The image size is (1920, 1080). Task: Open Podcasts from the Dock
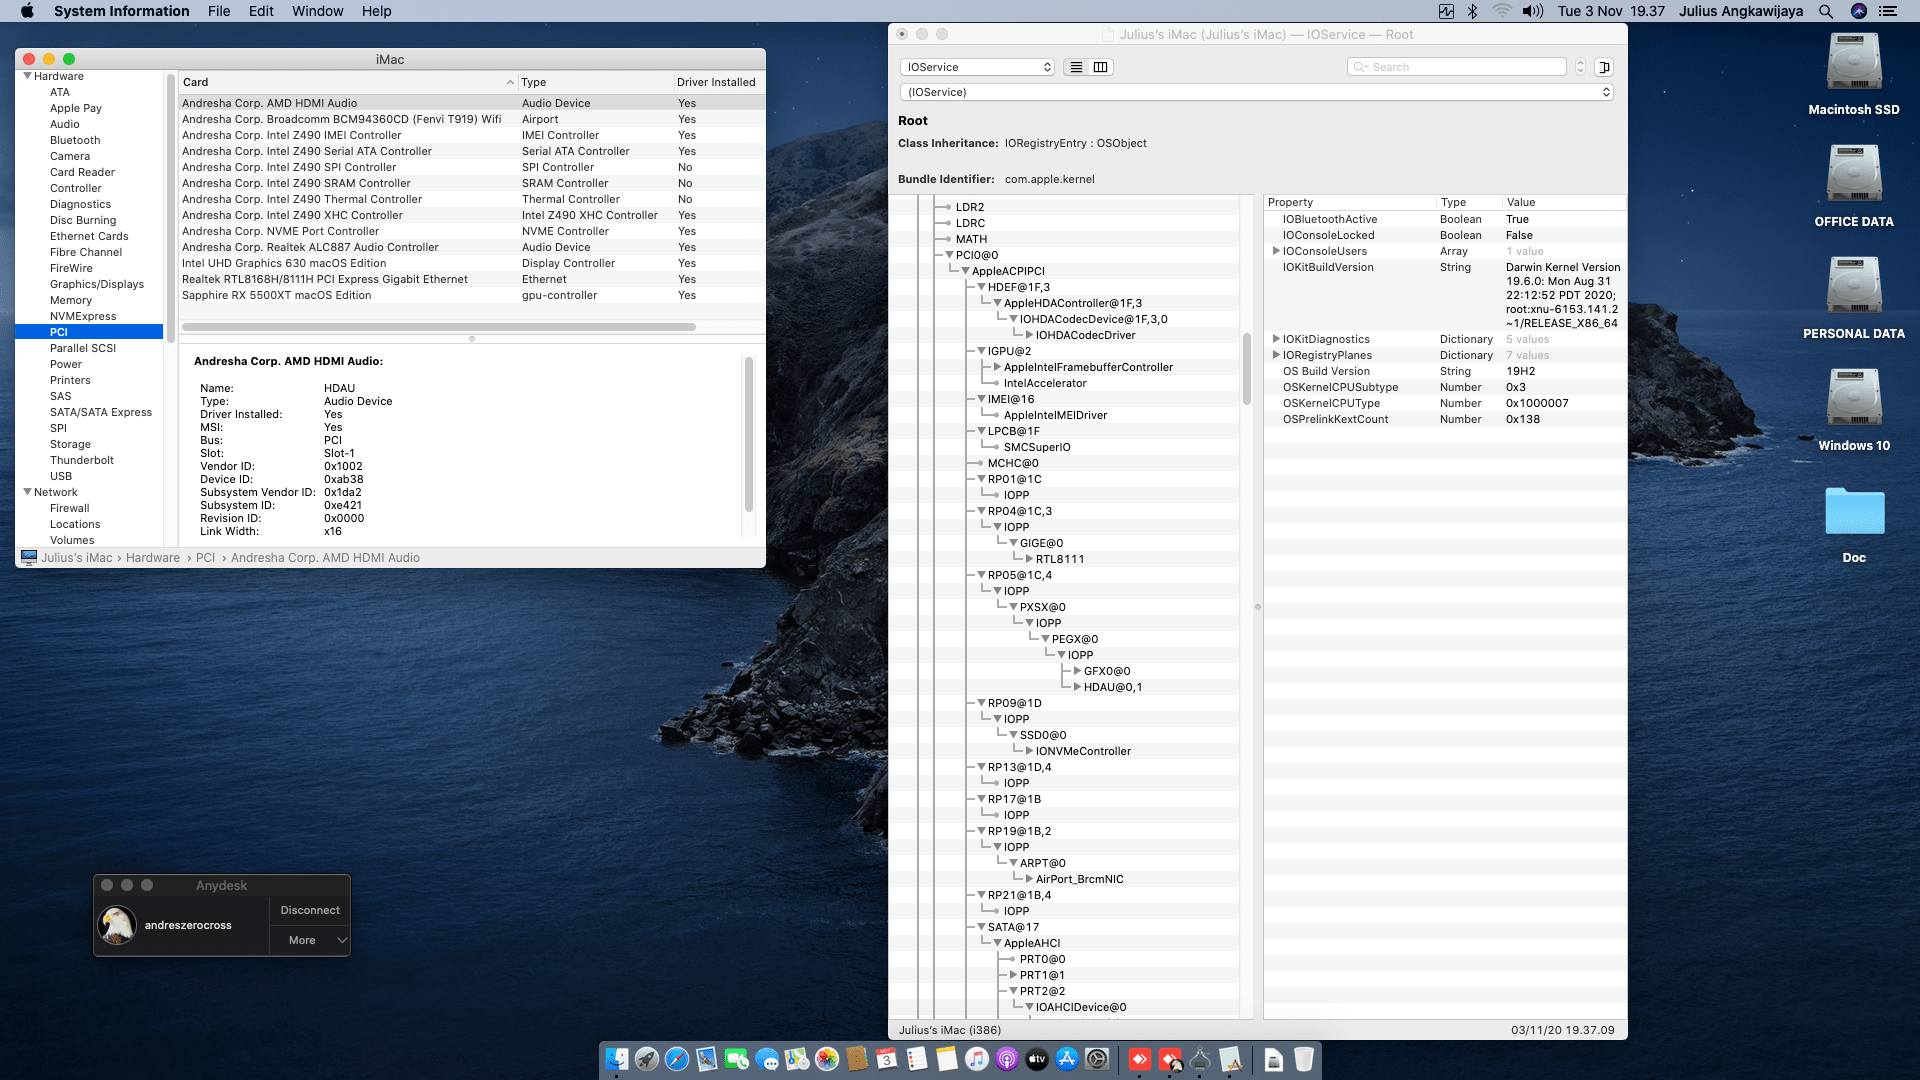[1007, 1059]
